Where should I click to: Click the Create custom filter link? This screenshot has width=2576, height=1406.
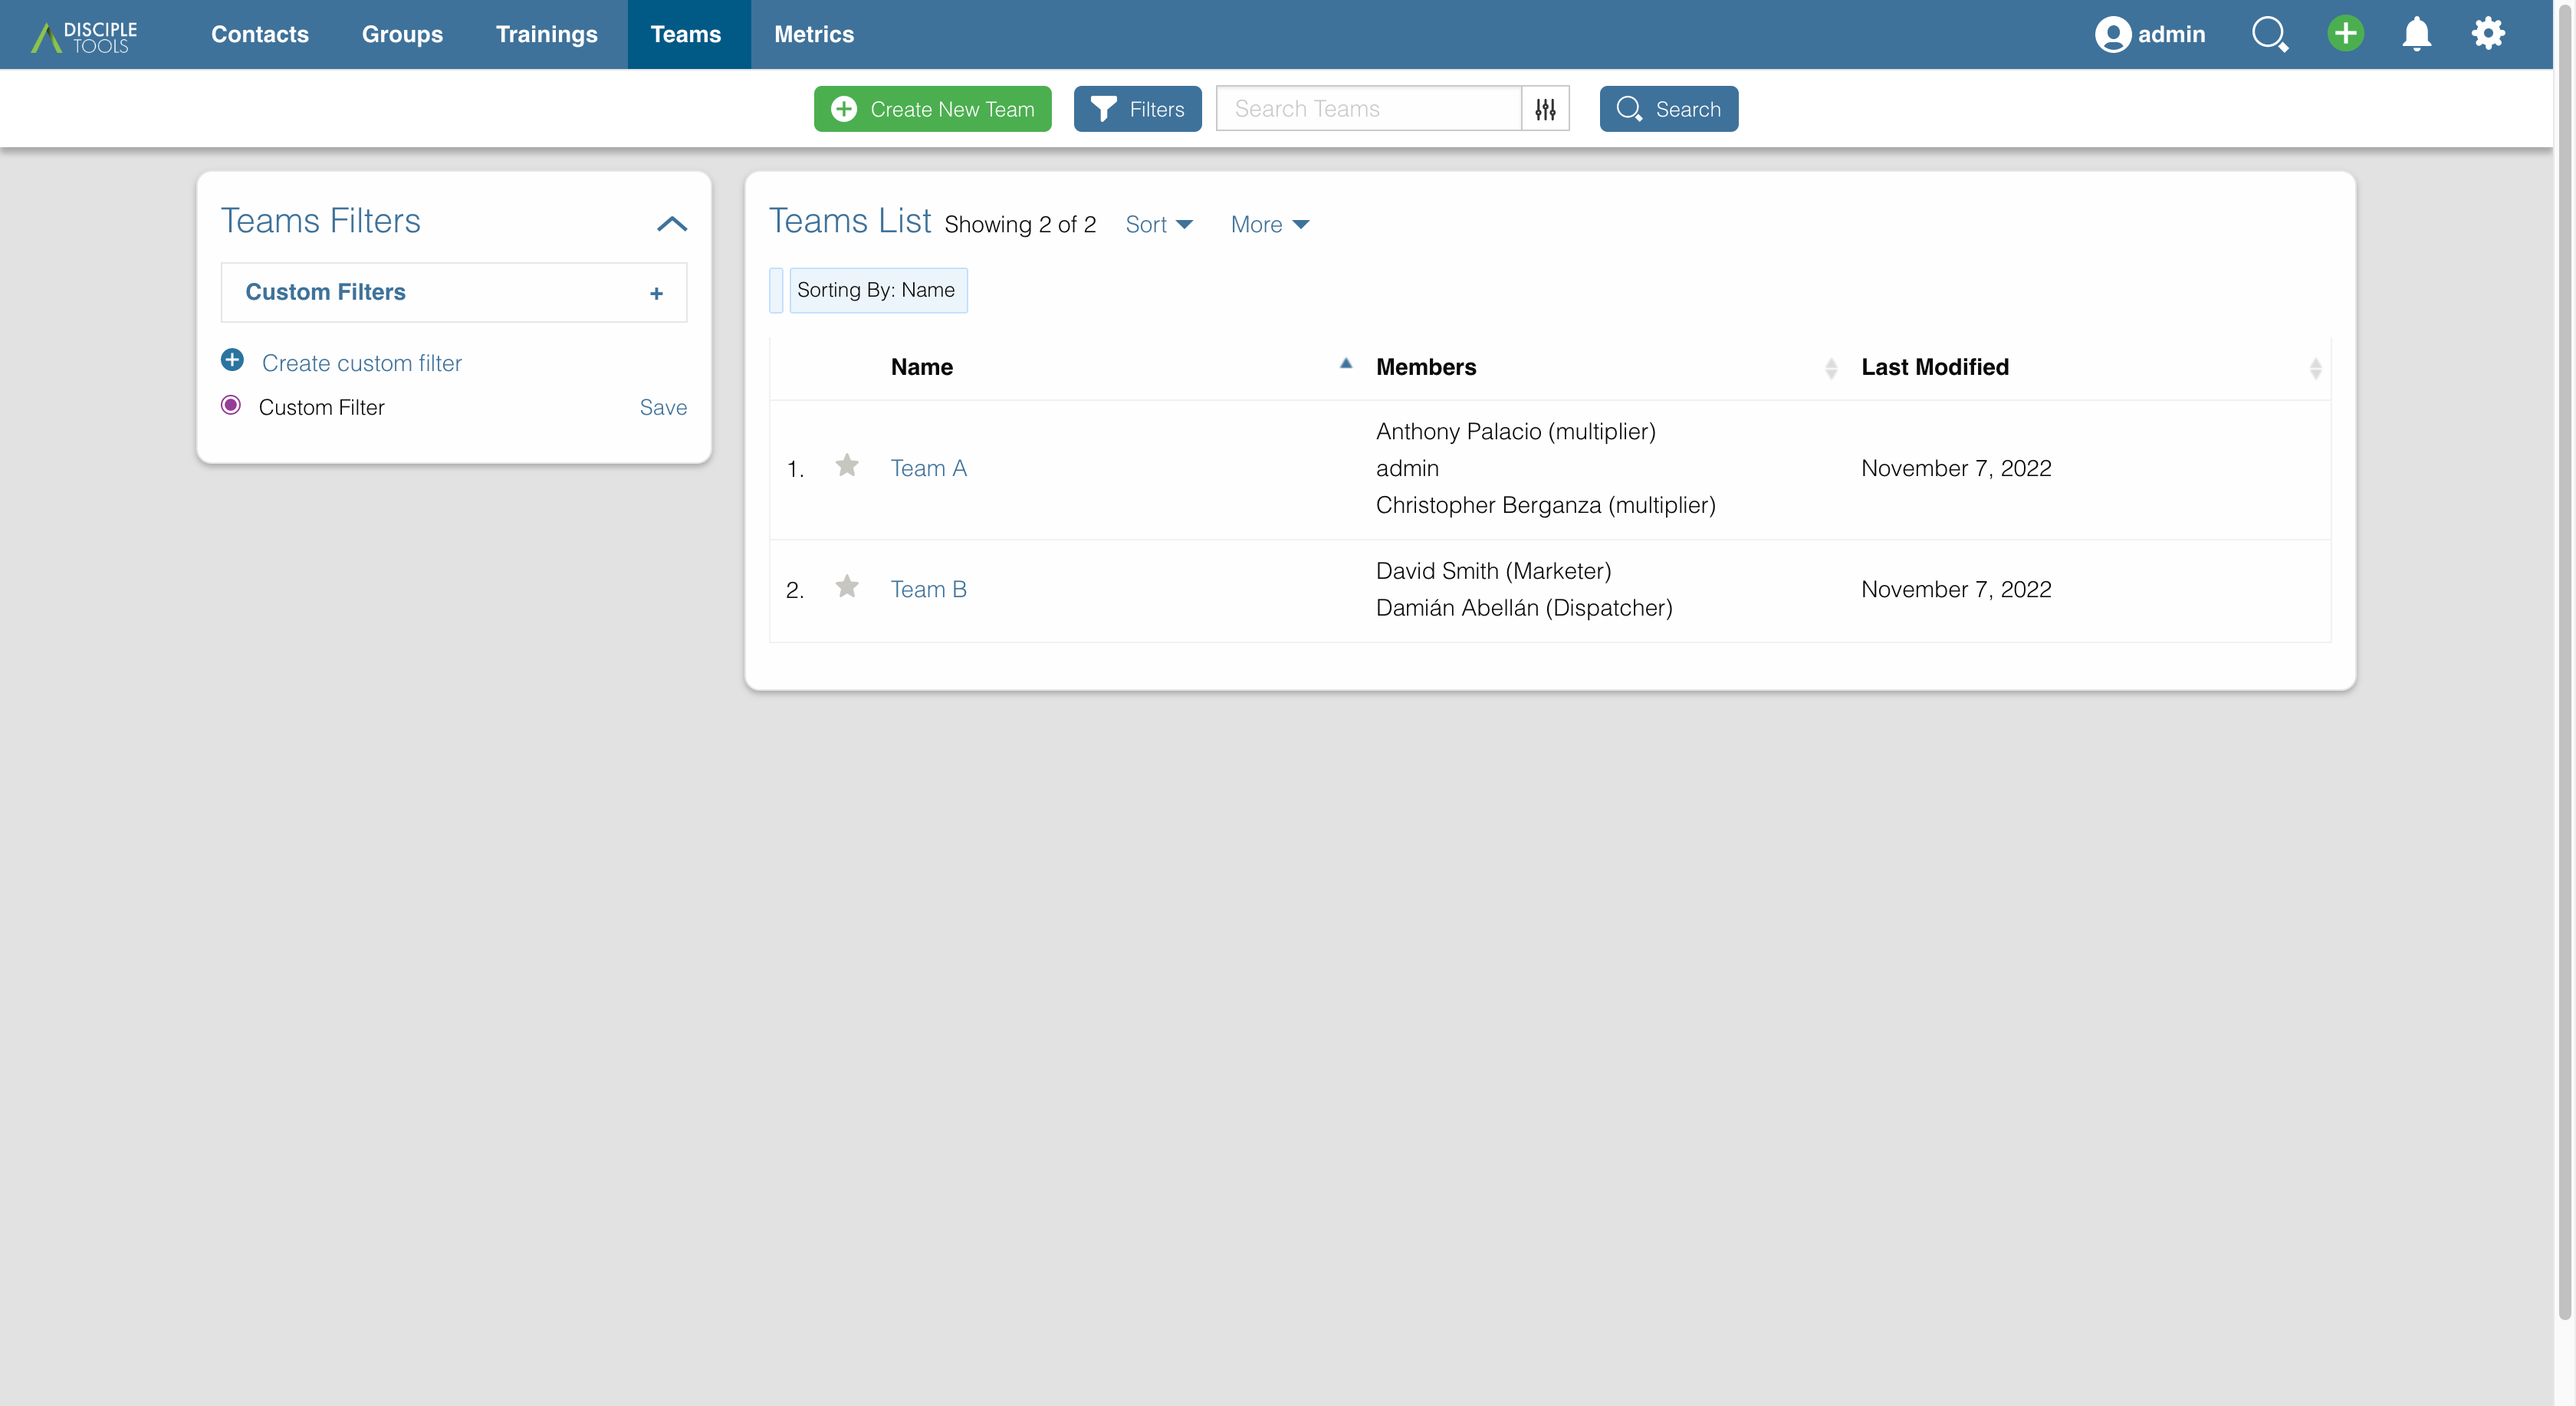pos(362,363)
